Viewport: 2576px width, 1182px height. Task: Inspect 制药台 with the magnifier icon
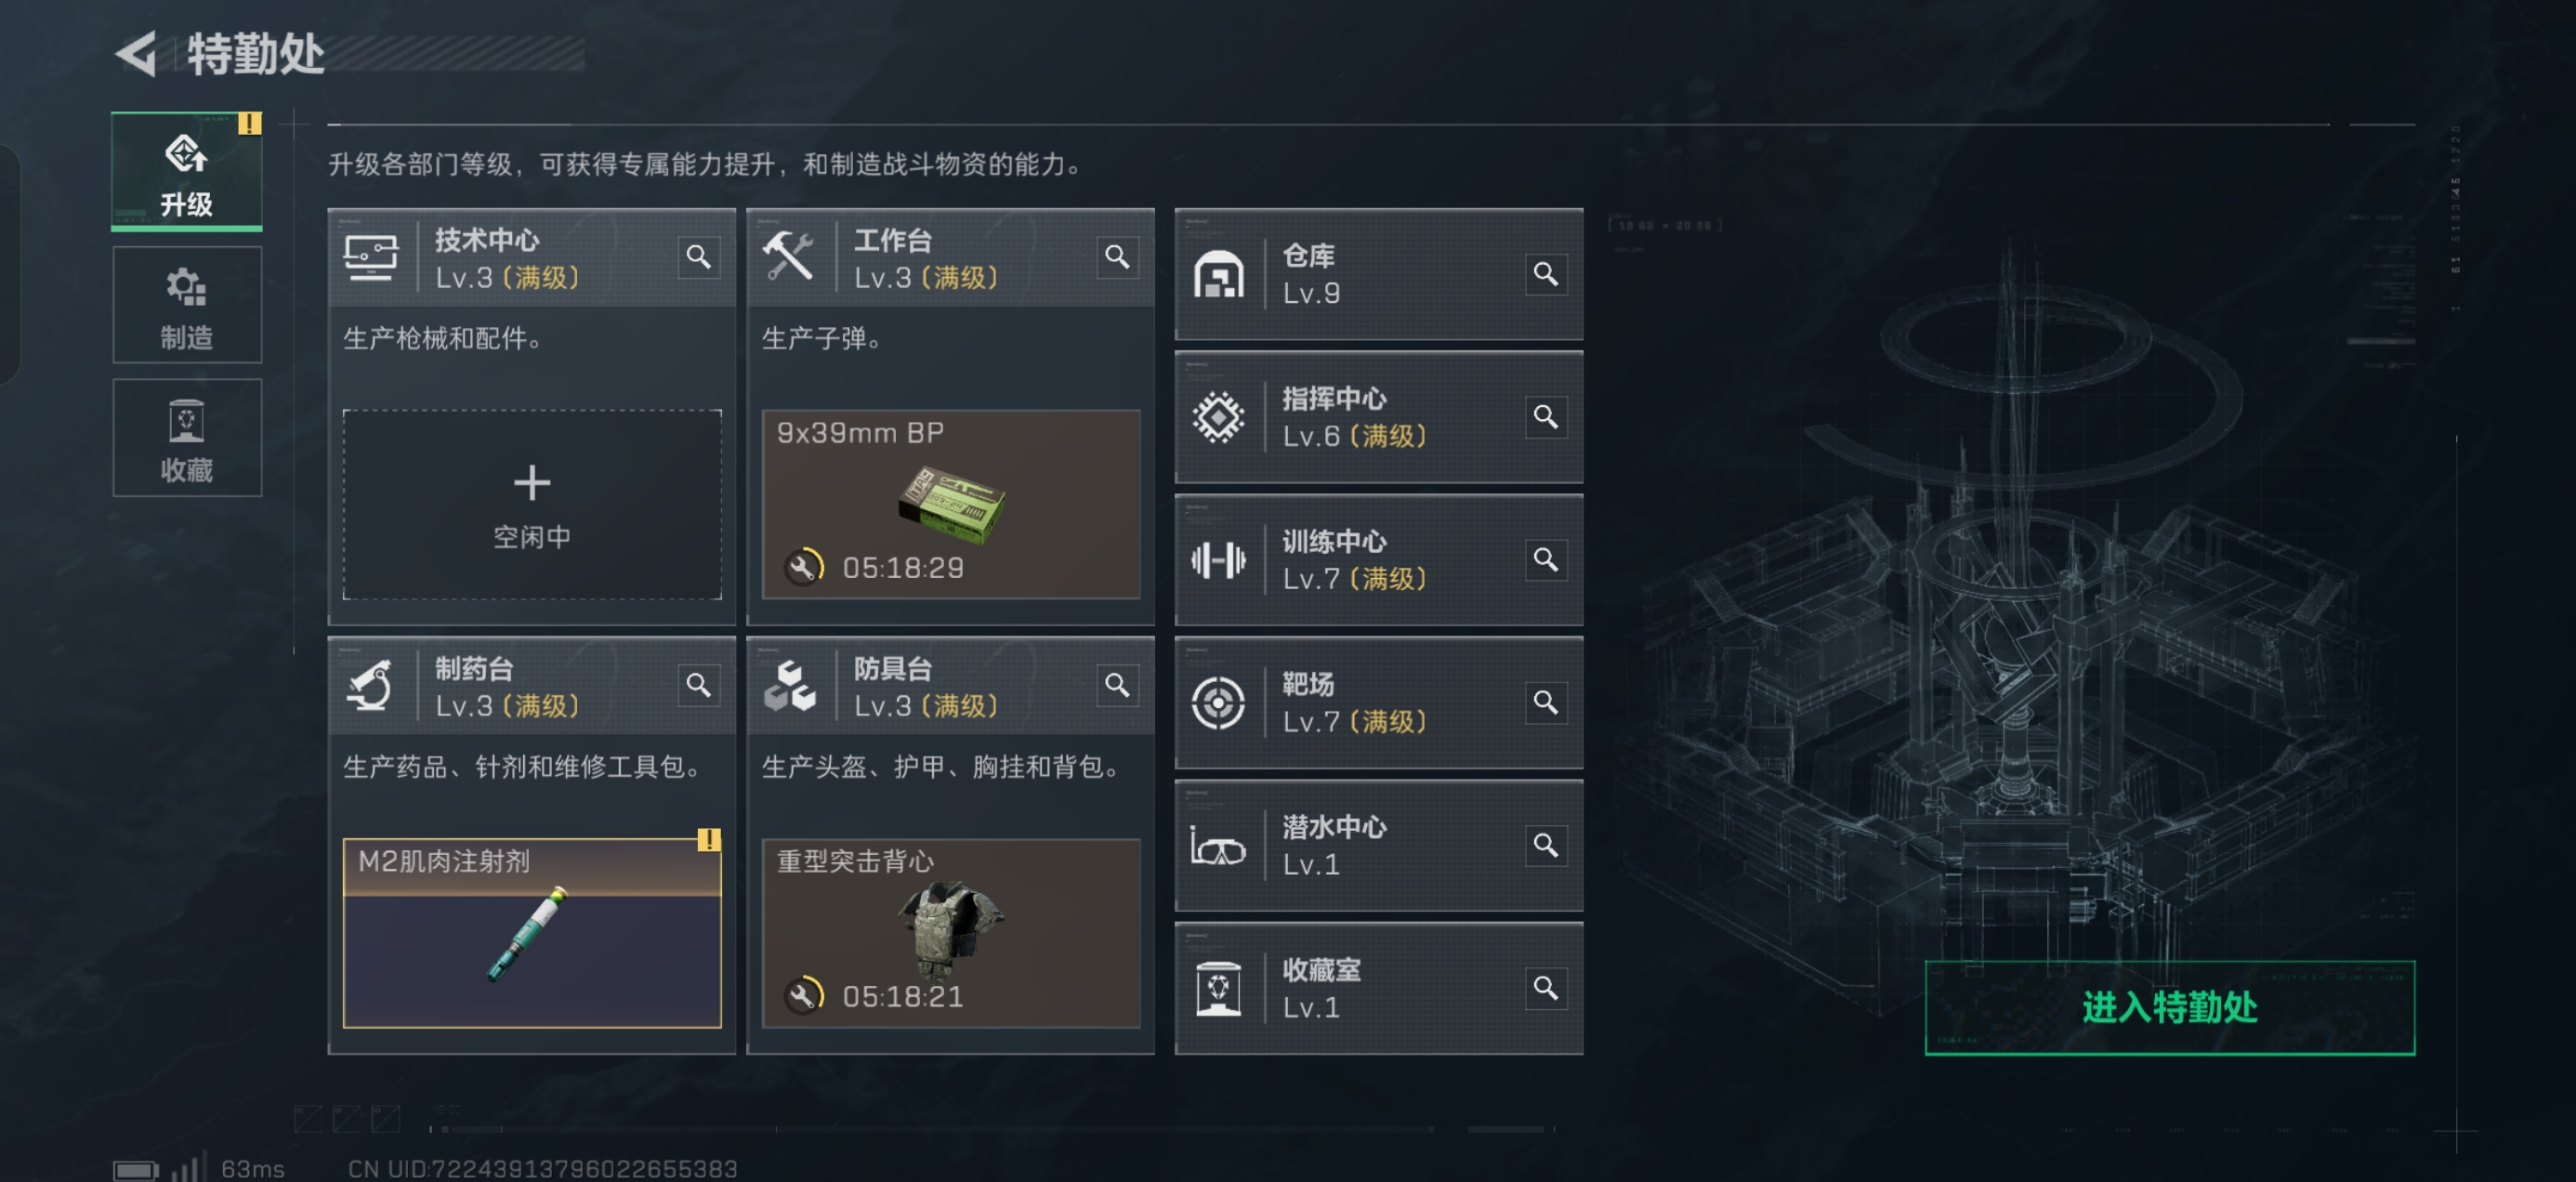point(698,685)
